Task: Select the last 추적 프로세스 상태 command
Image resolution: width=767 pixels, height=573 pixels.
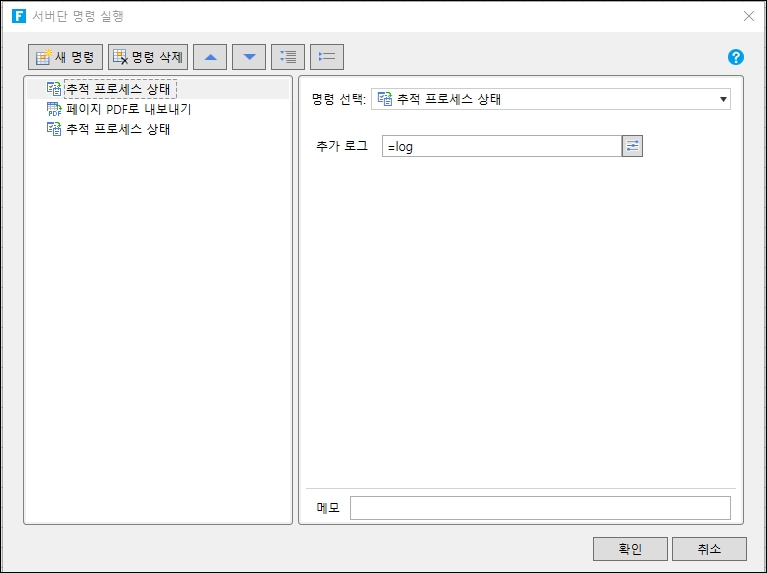Action: click(118, 129)
